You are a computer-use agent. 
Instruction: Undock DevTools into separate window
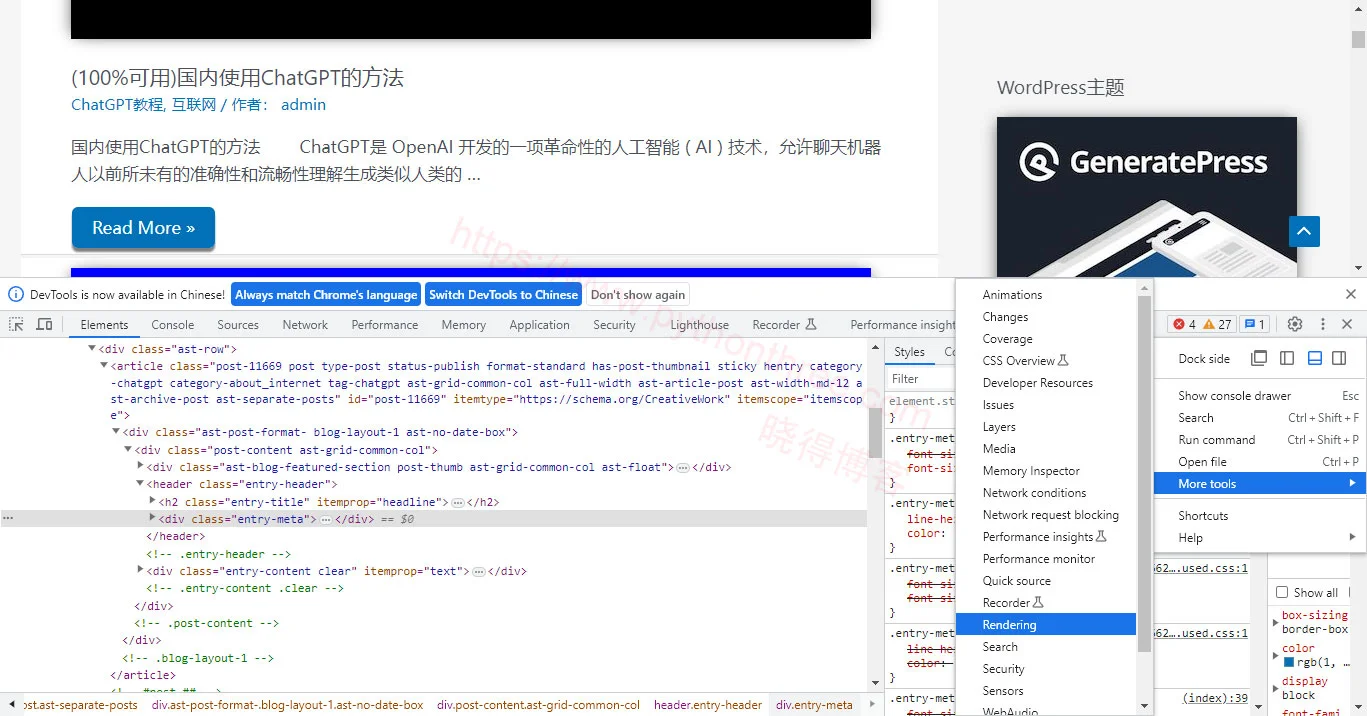[x=1259, y=358]
